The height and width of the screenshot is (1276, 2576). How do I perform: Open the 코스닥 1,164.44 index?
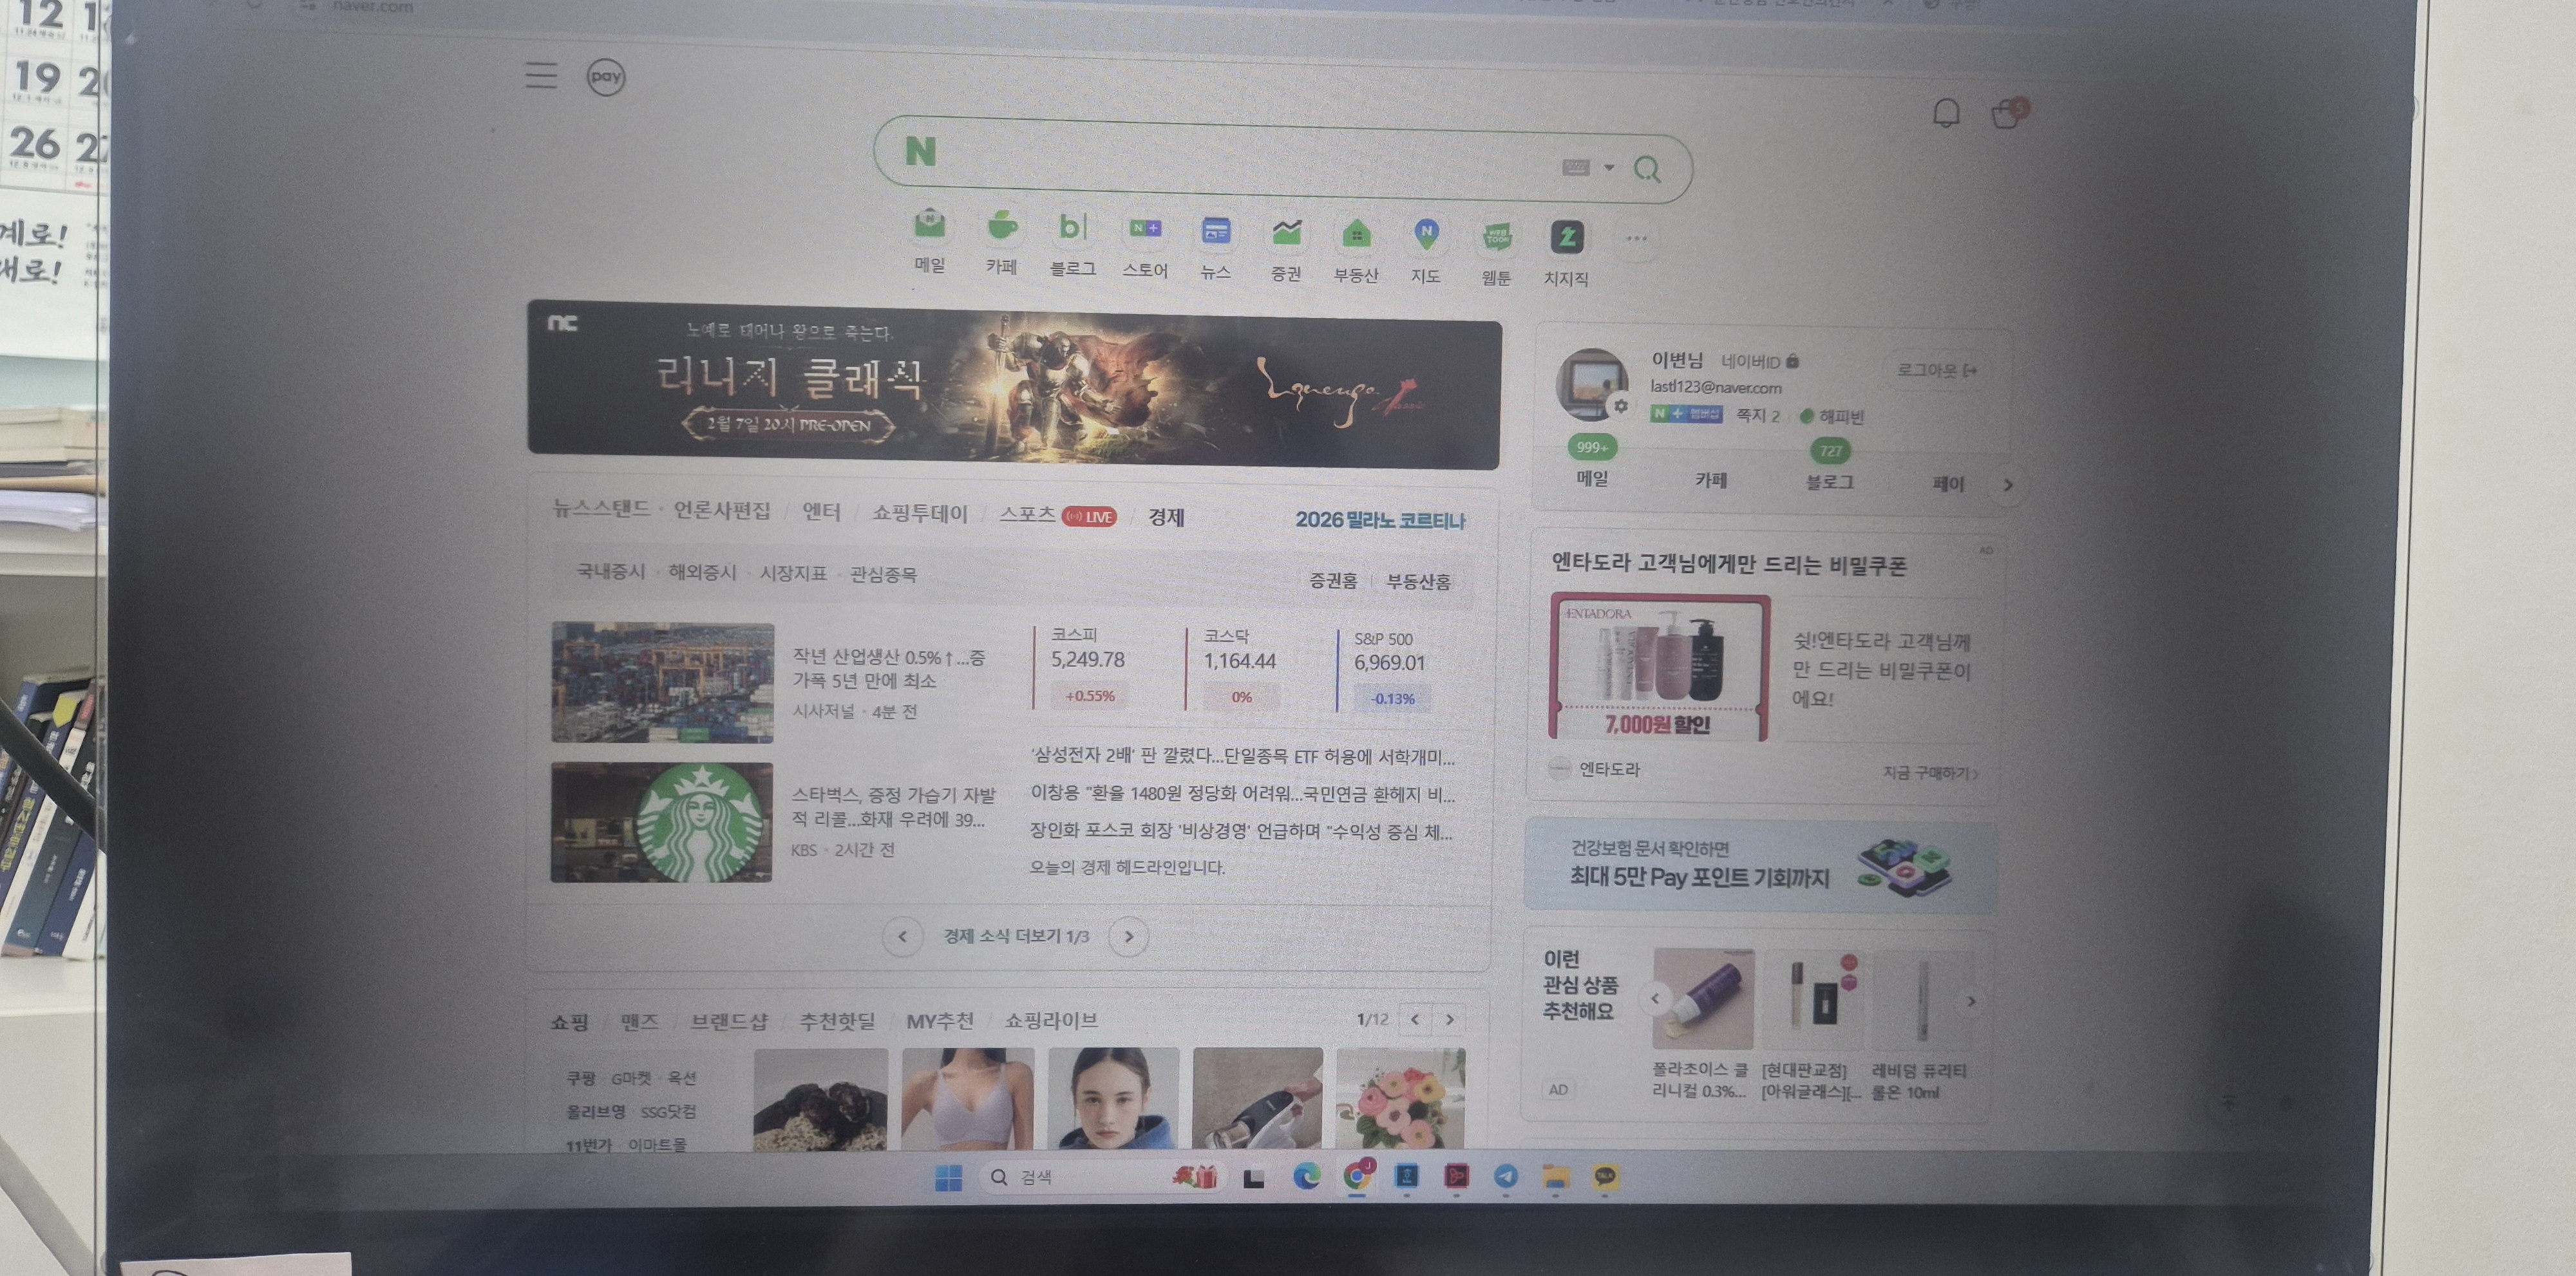(1241, 669)
